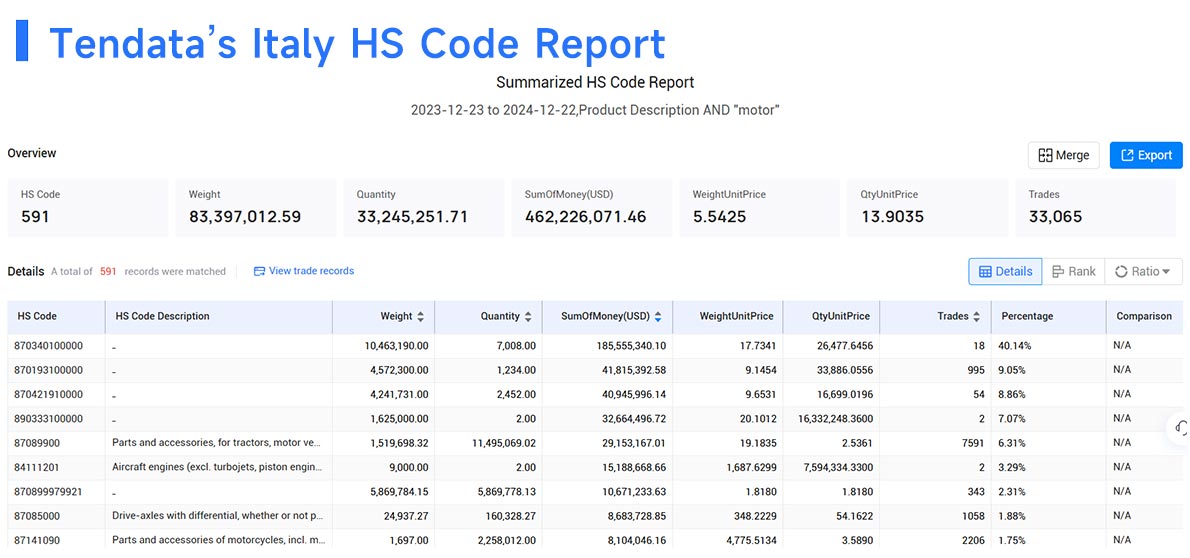Click the trade records icon beside View link
This screenshot has height=558, width=1190.
[259, 271]
